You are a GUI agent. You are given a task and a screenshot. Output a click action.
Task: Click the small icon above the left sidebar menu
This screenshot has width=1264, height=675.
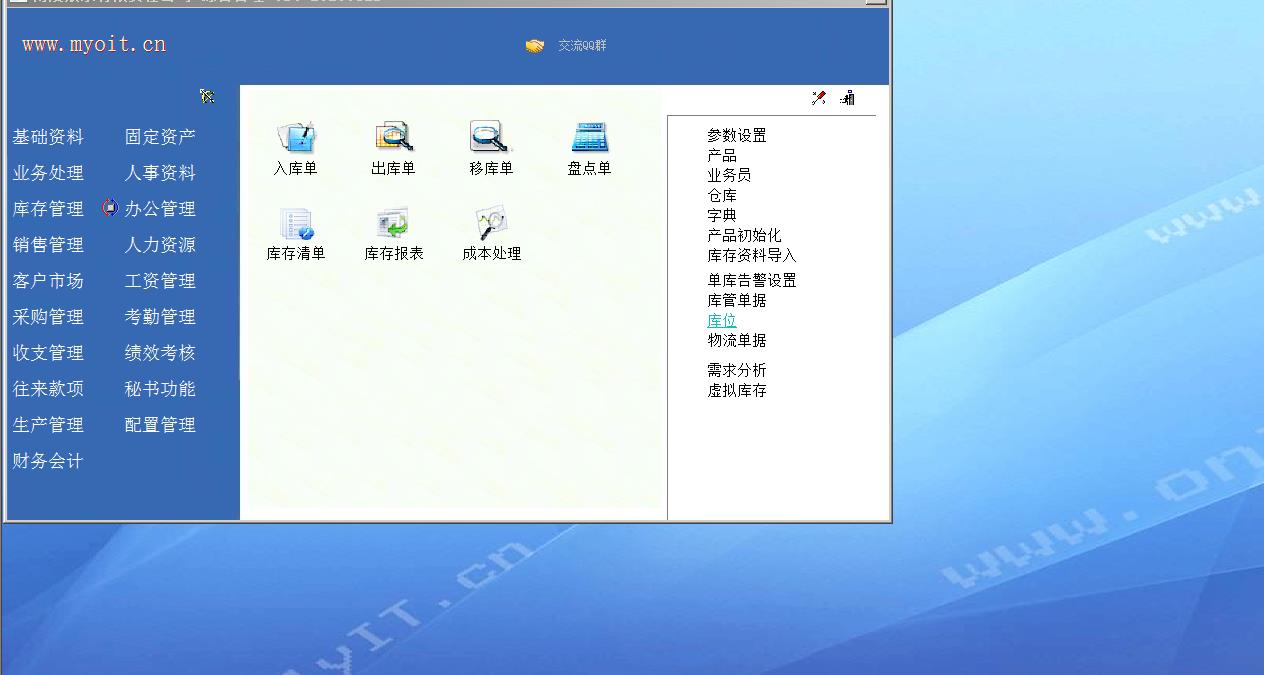click(207, 96)
